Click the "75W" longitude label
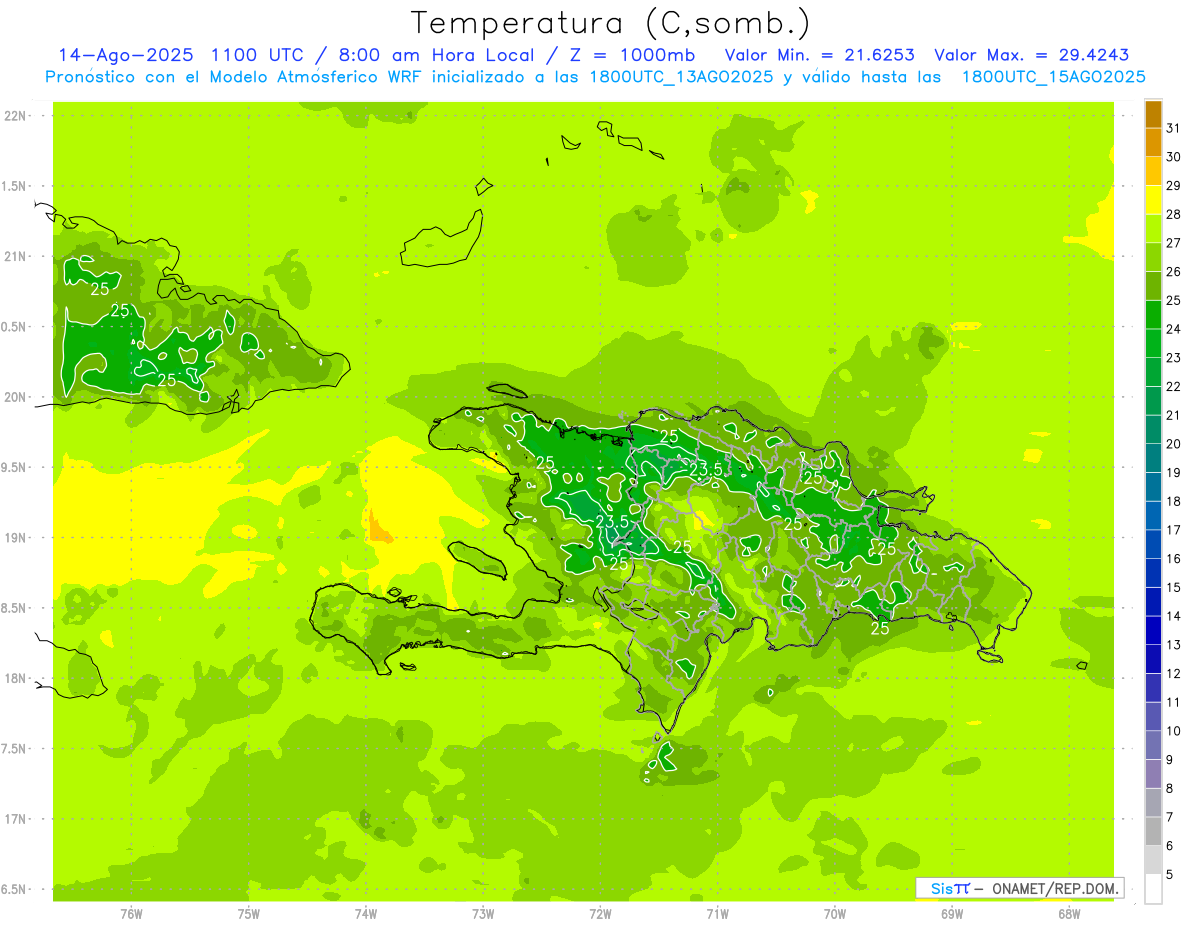The height and width of the screenshot is (927, 1200). (x=249, y=913)
